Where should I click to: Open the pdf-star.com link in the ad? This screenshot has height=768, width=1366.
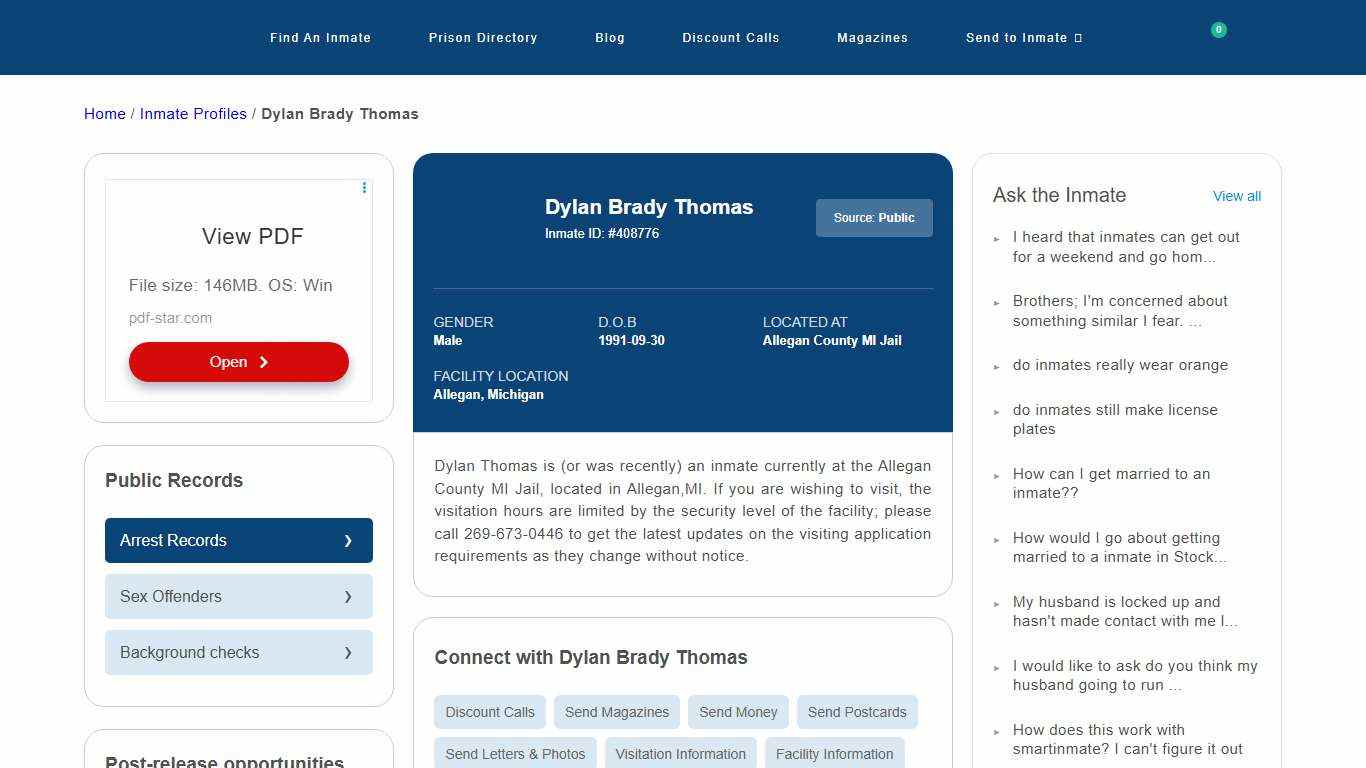170,318
